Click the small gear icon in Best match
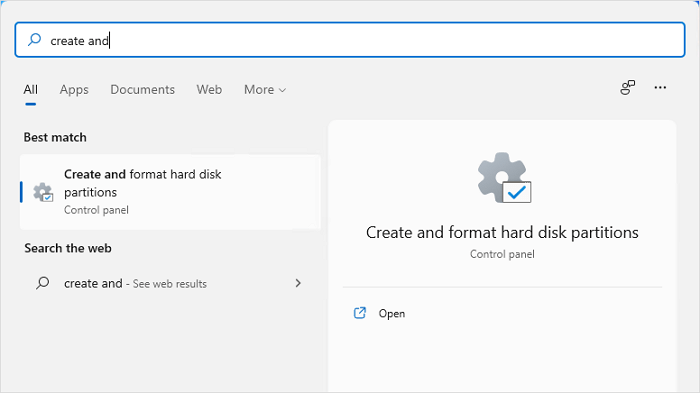700x393 pixels. click(43, 192)
